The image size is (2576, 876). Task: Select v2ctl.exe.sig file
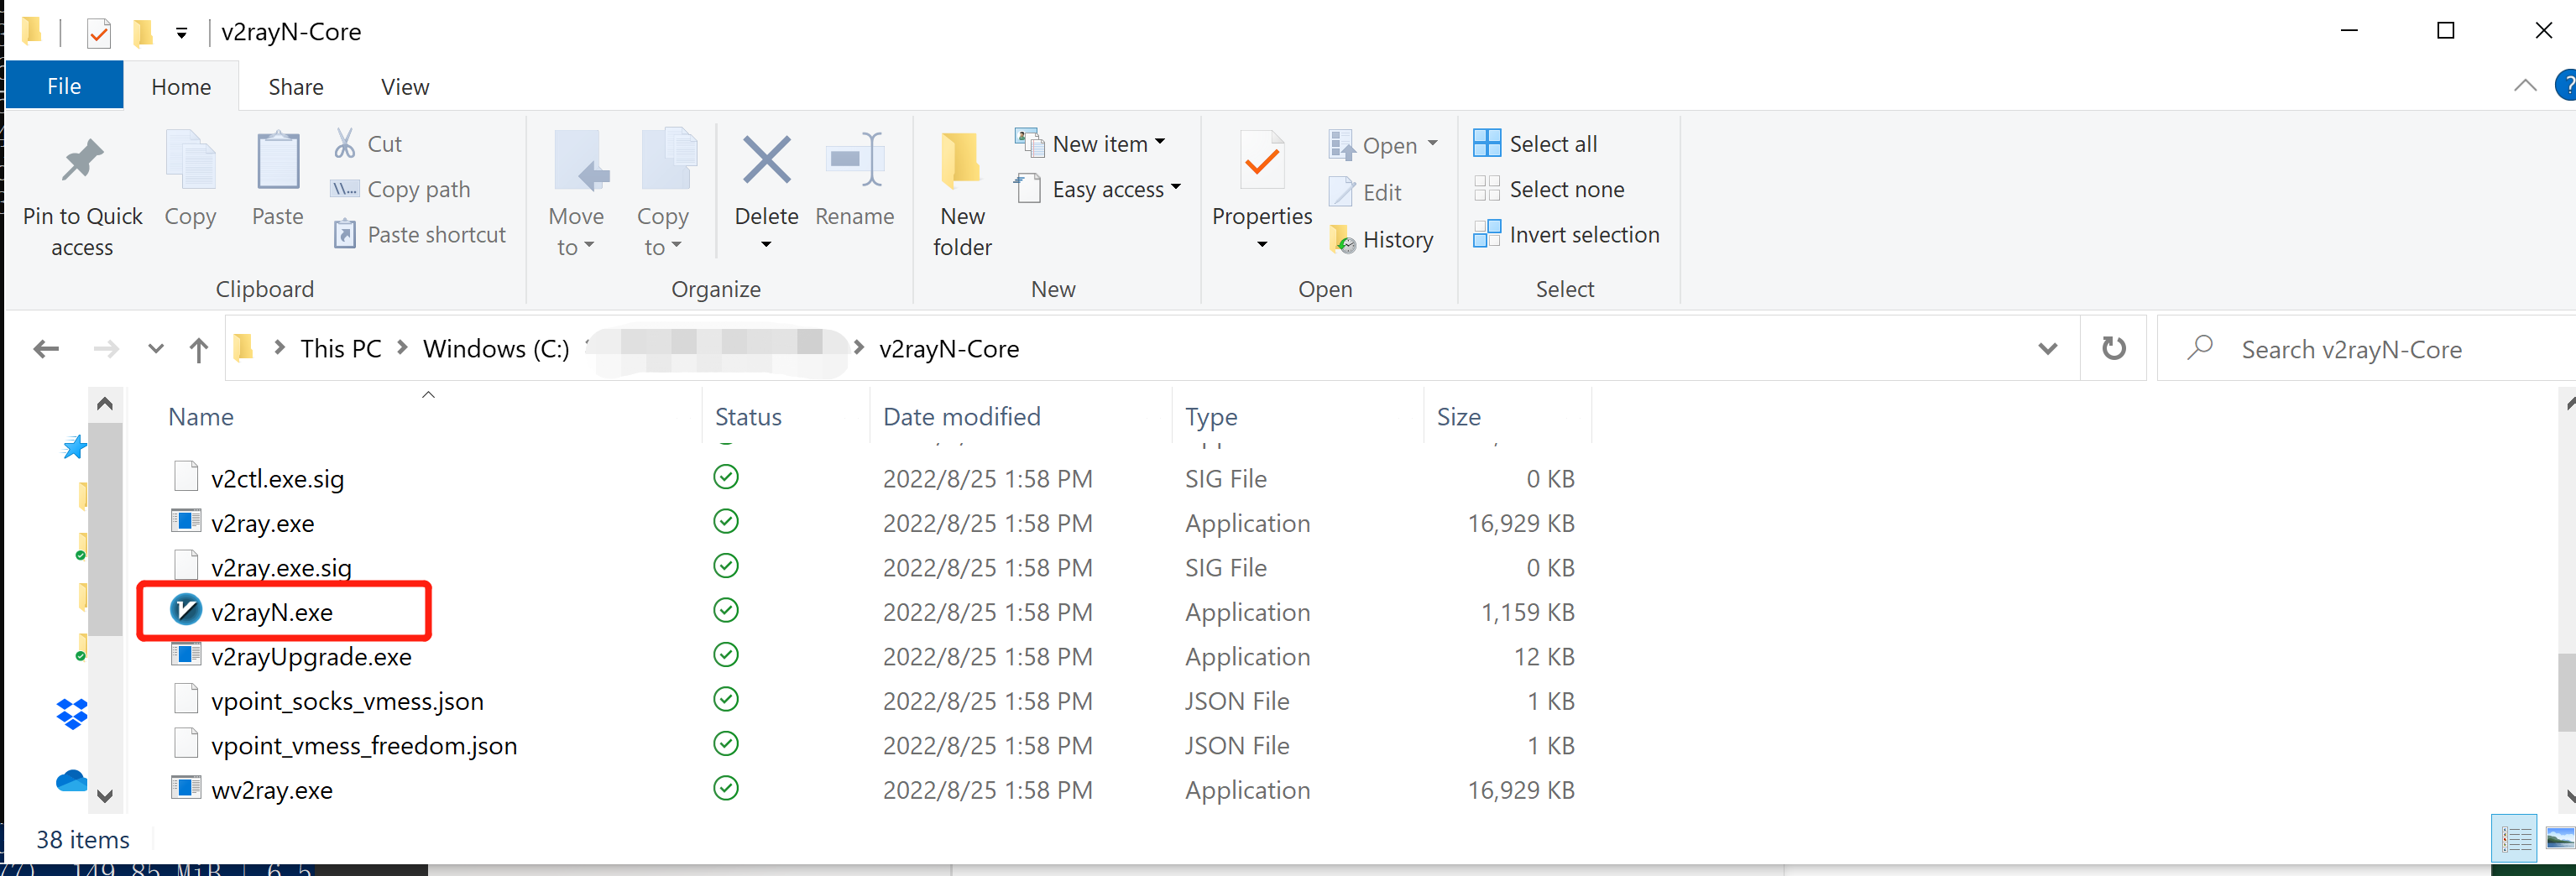[277, 478]
